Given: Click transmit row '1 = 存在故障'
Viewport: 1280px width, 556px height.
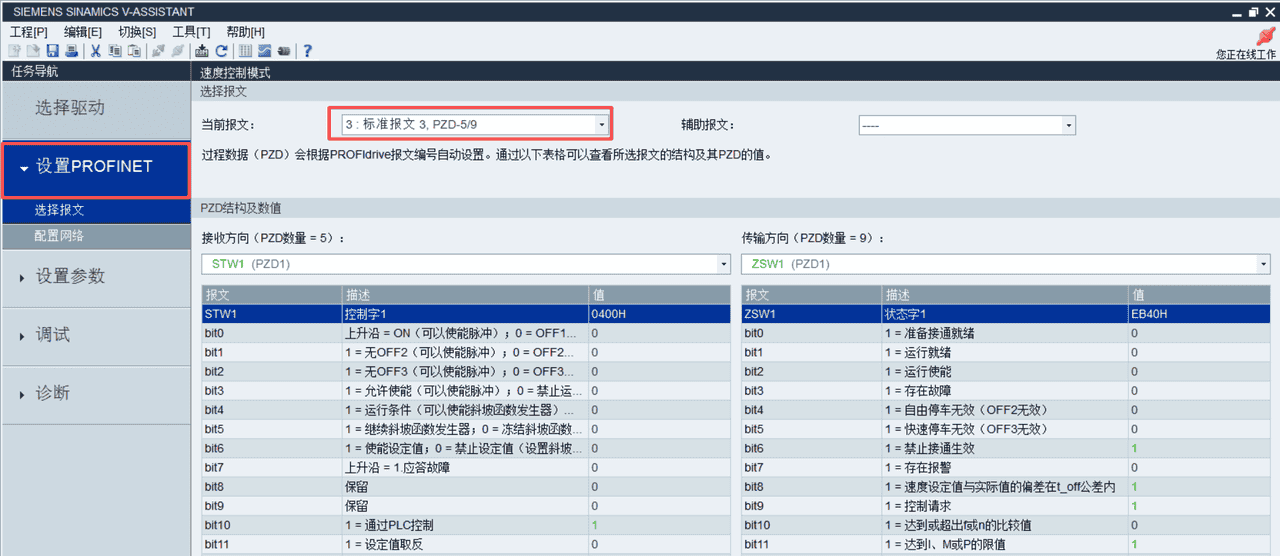Looking at the screenshot, I should coord(1006,390).
